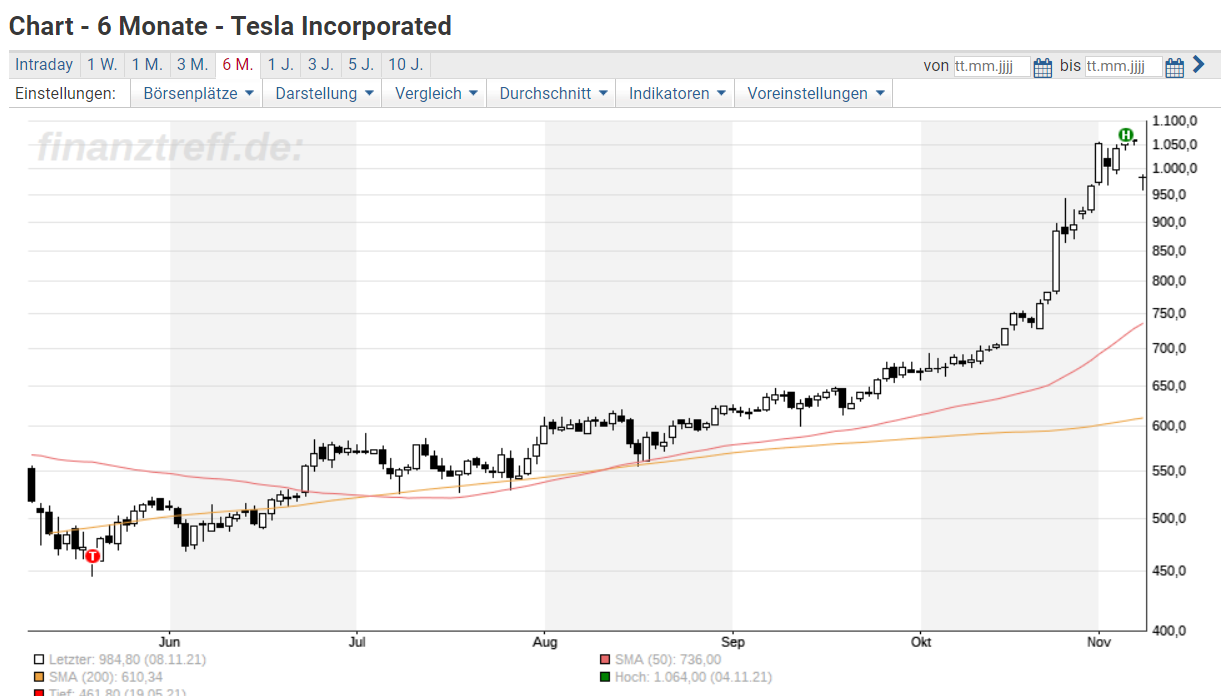Click the white Letzter legend swatch
1227x696 pixels.
(x=39, y=660)
